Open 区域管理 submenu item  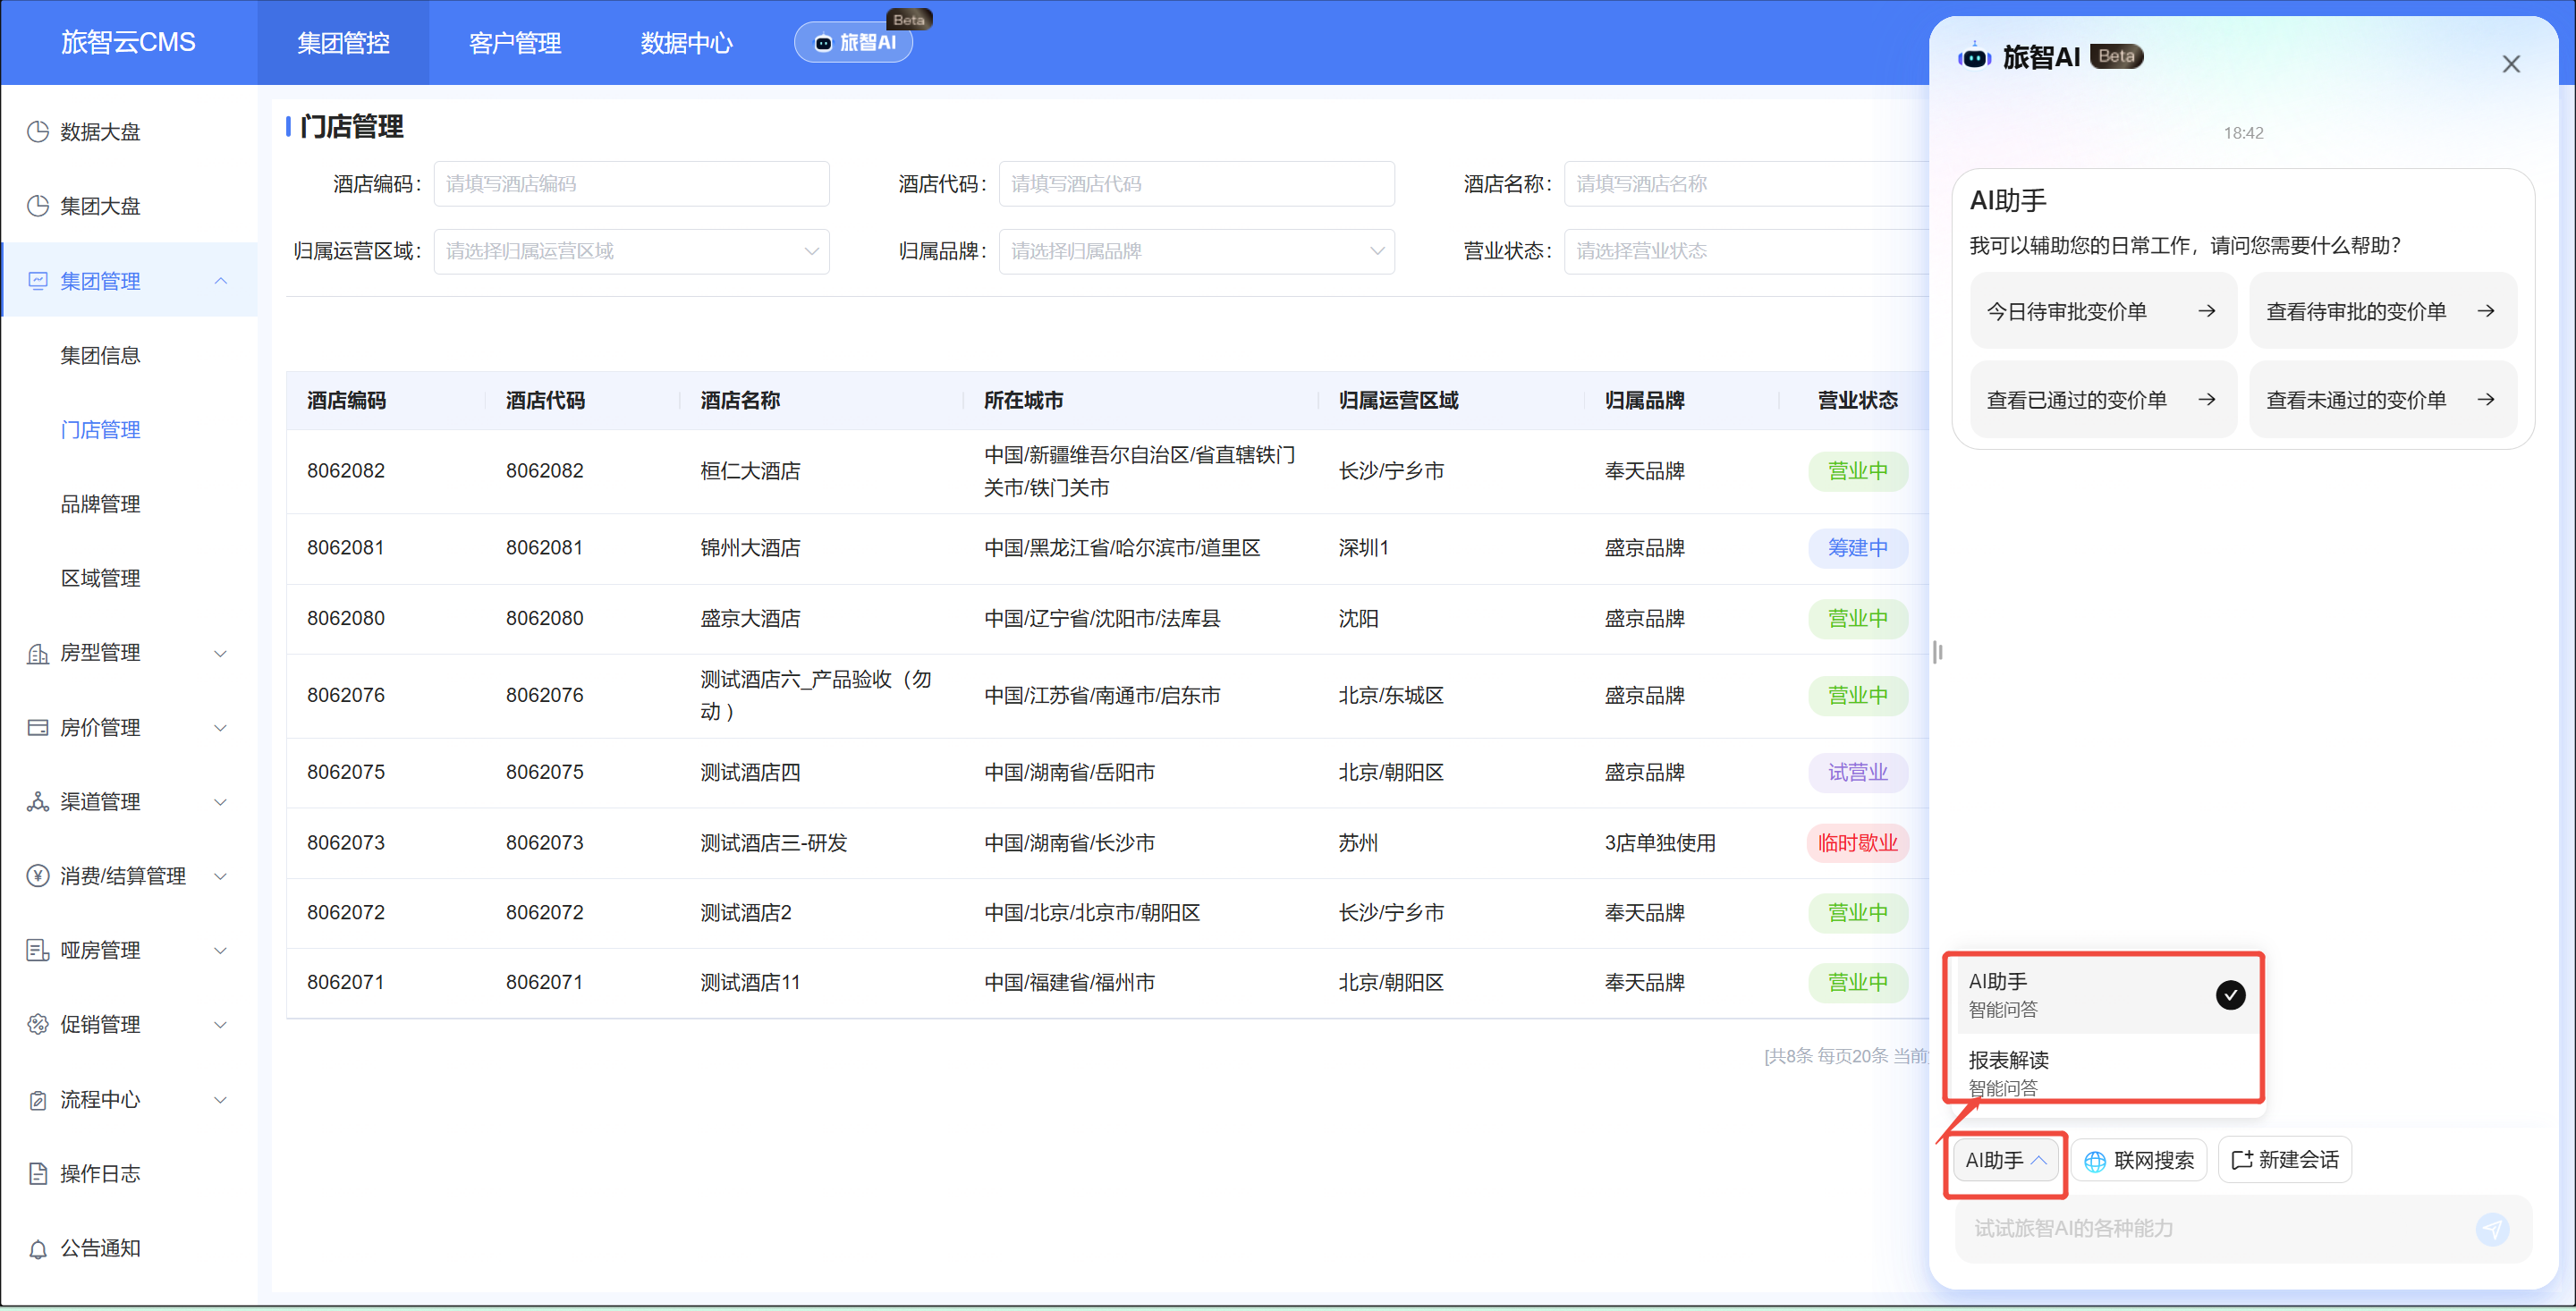click(100, 578)
